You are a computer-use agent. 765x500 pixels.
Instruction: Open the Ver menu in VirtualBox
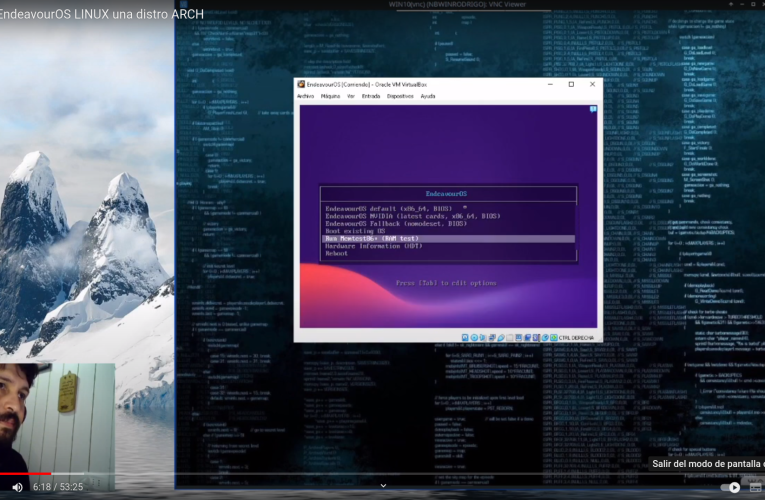click(x=351, y=96)
